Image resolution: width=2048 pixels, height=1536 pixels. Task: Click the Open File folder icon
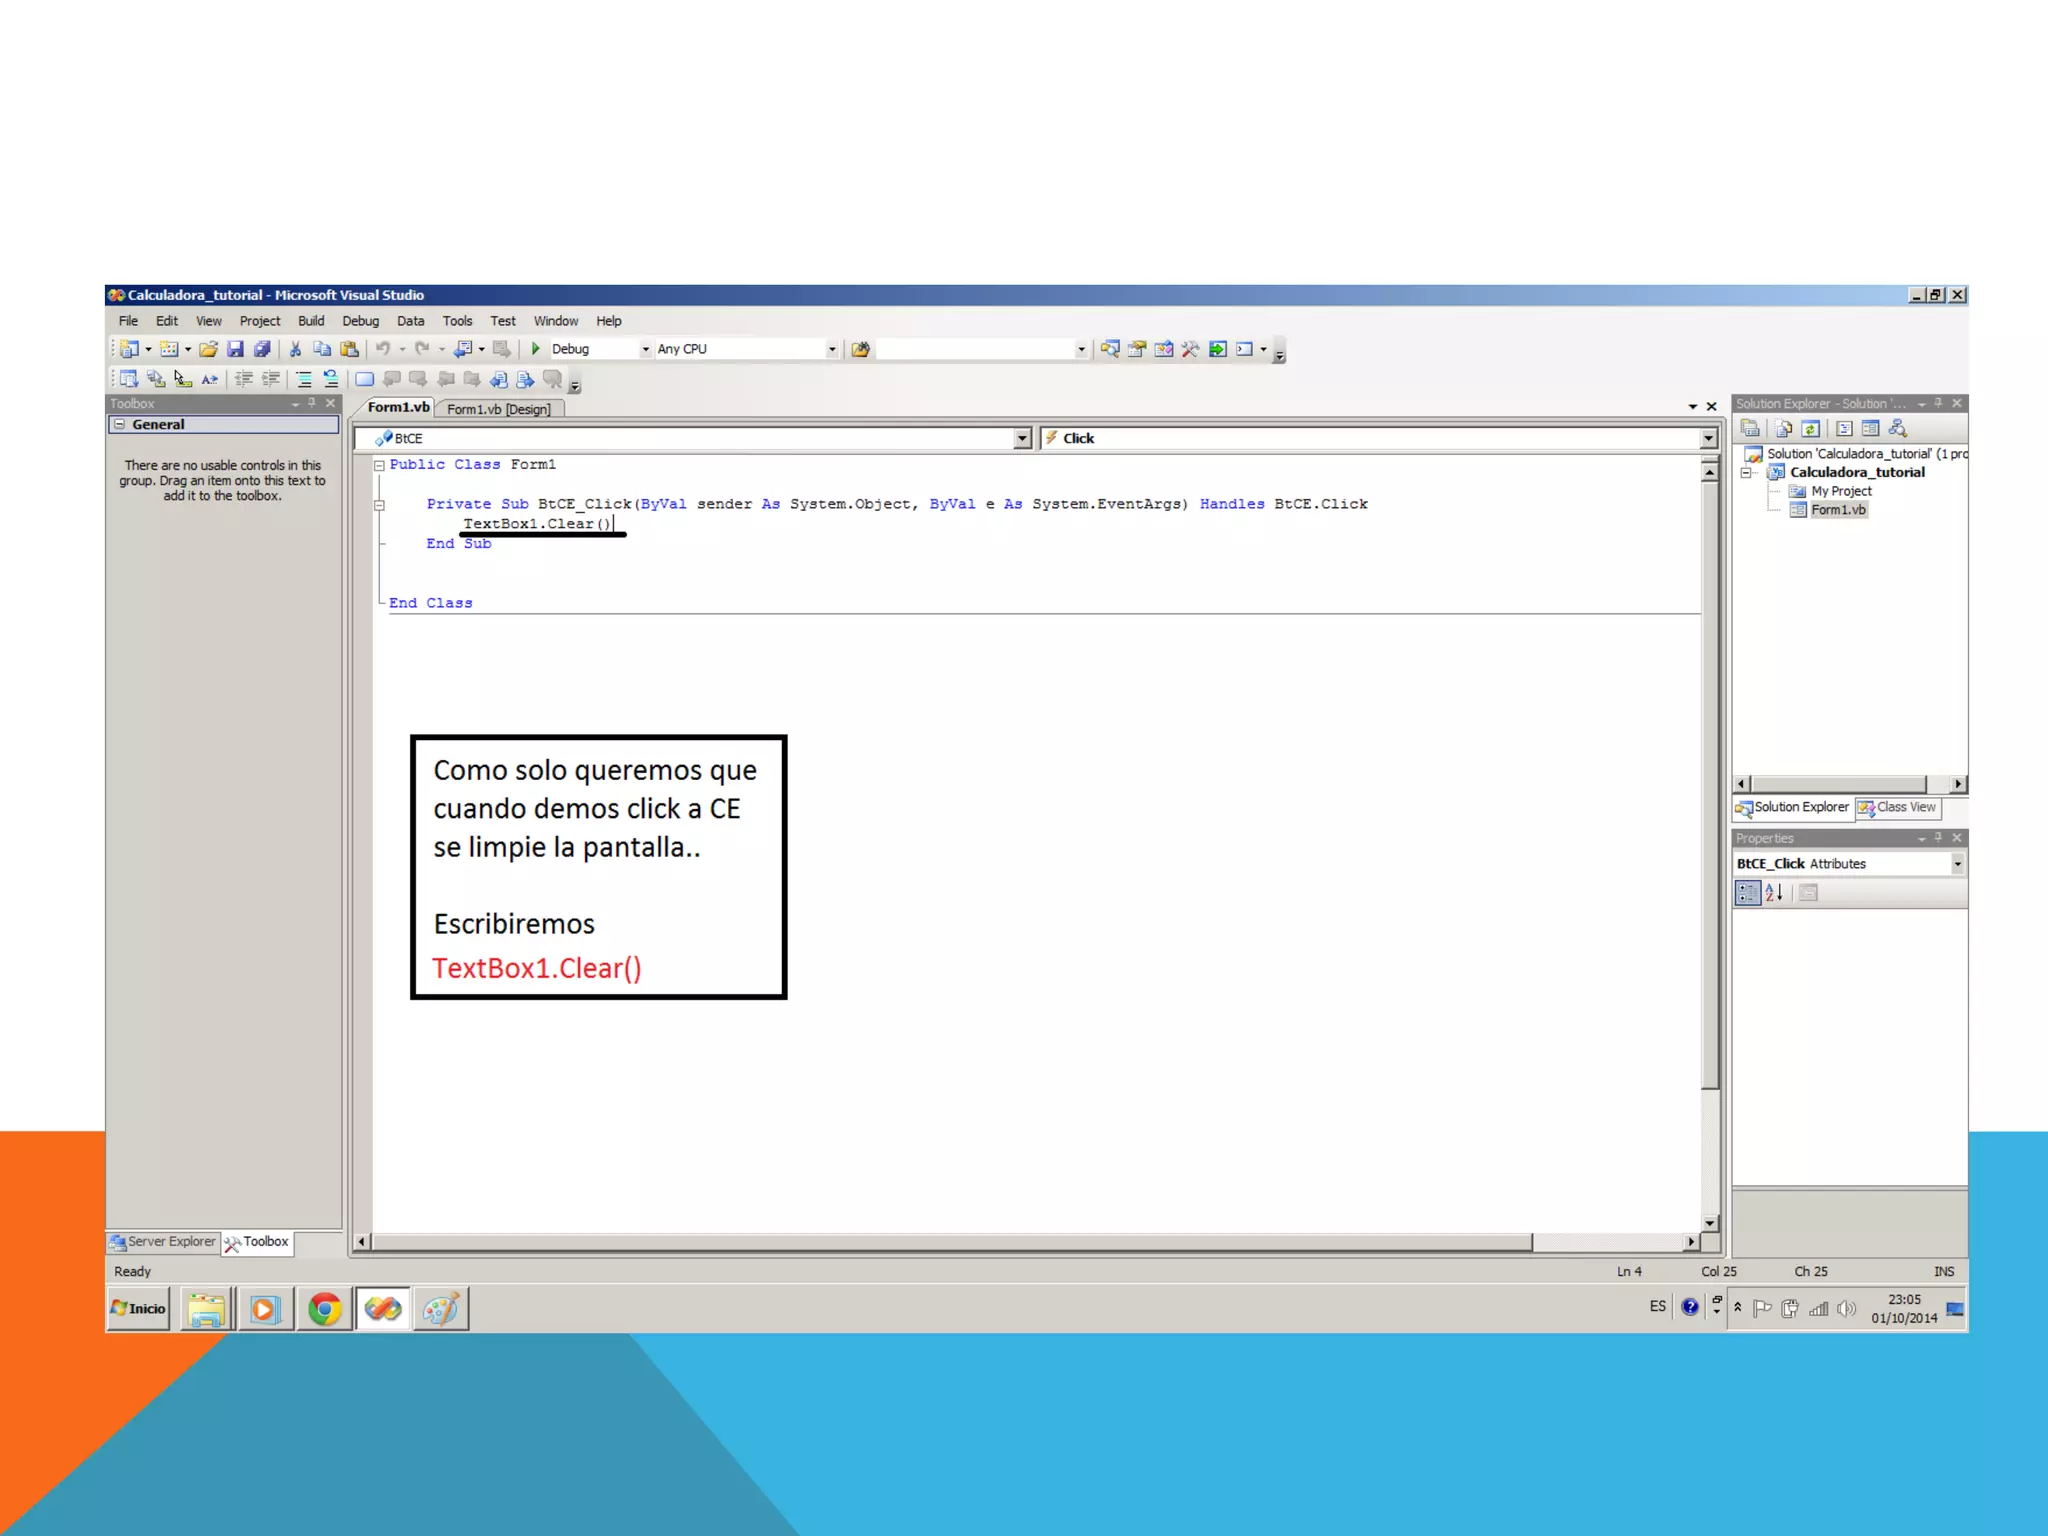[208, 349]
